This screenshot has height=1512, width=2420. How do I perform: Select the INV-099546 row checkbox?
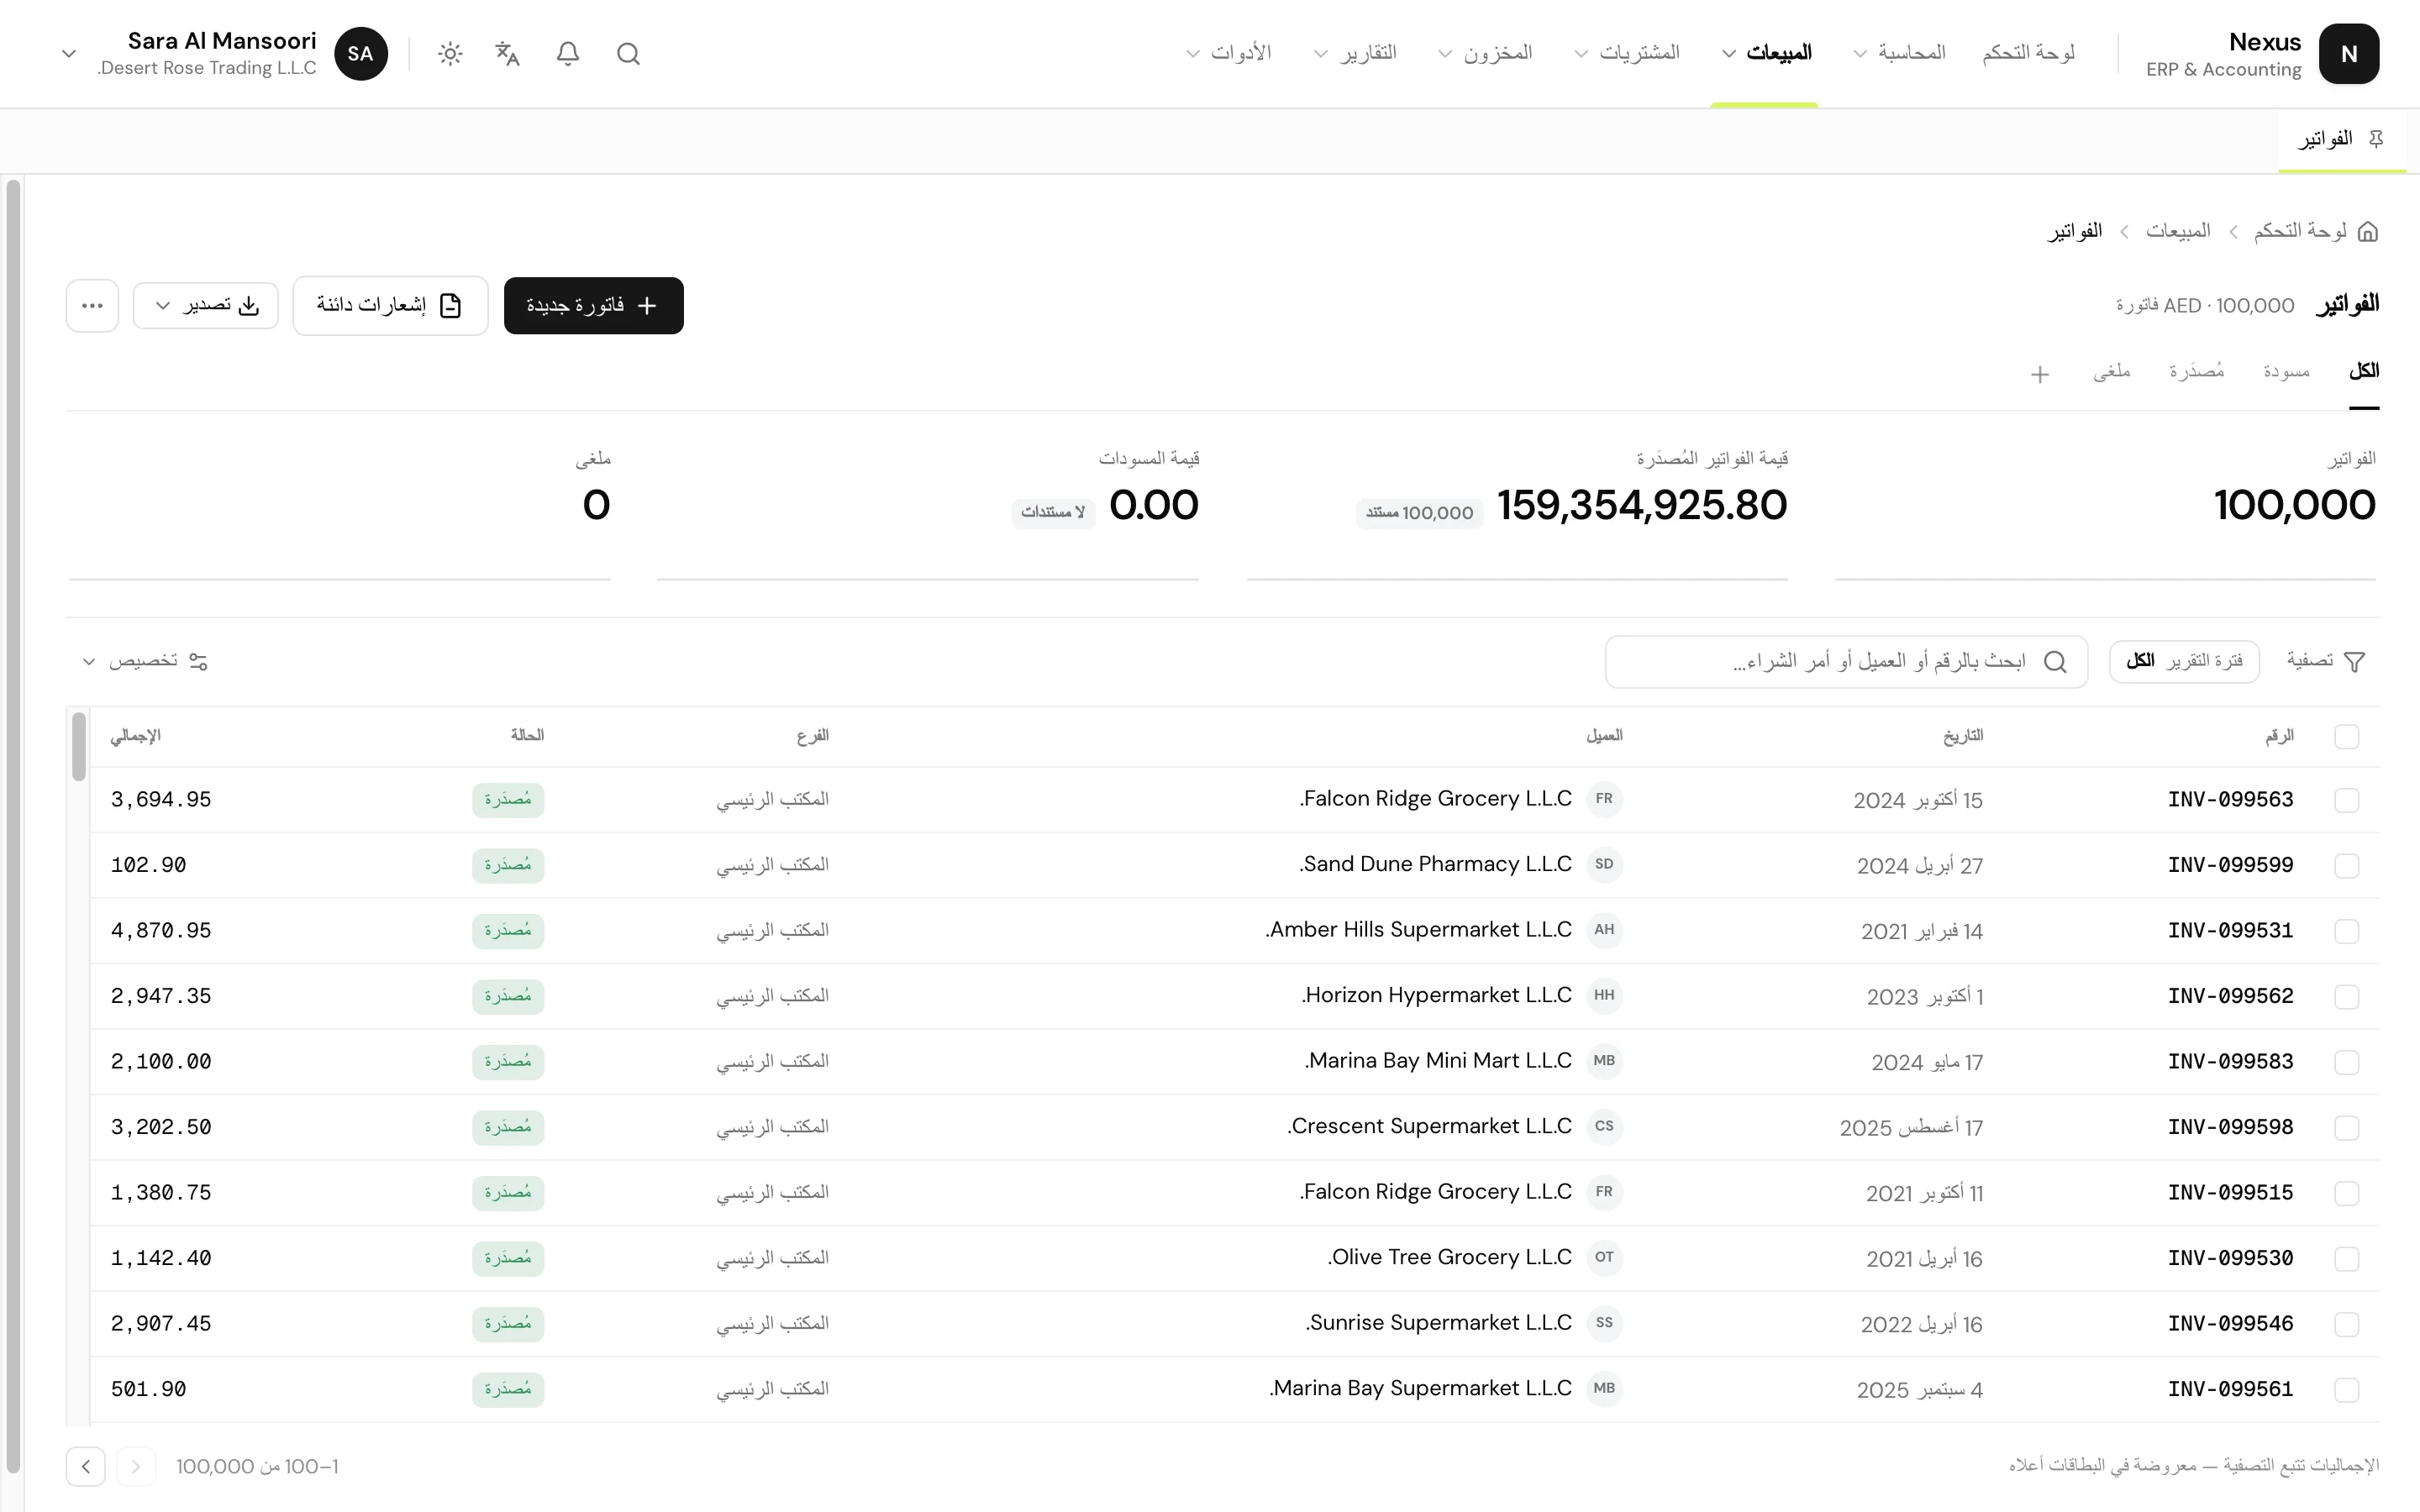pyautogui.click(x=2346, y=1325)
